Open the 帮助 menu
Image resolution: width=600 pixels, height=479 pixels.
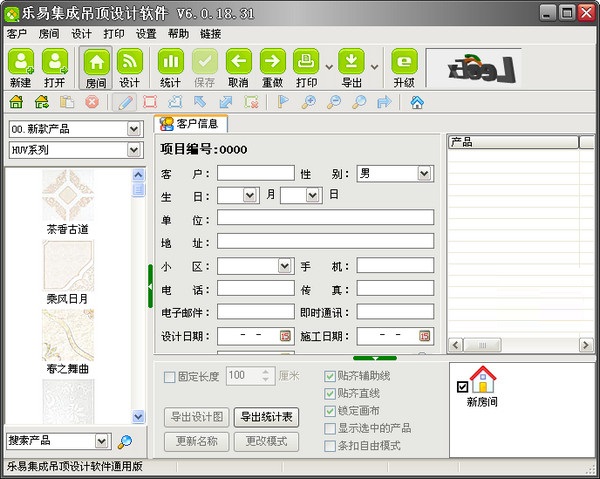pyautogui.click(x=178, y=34)
